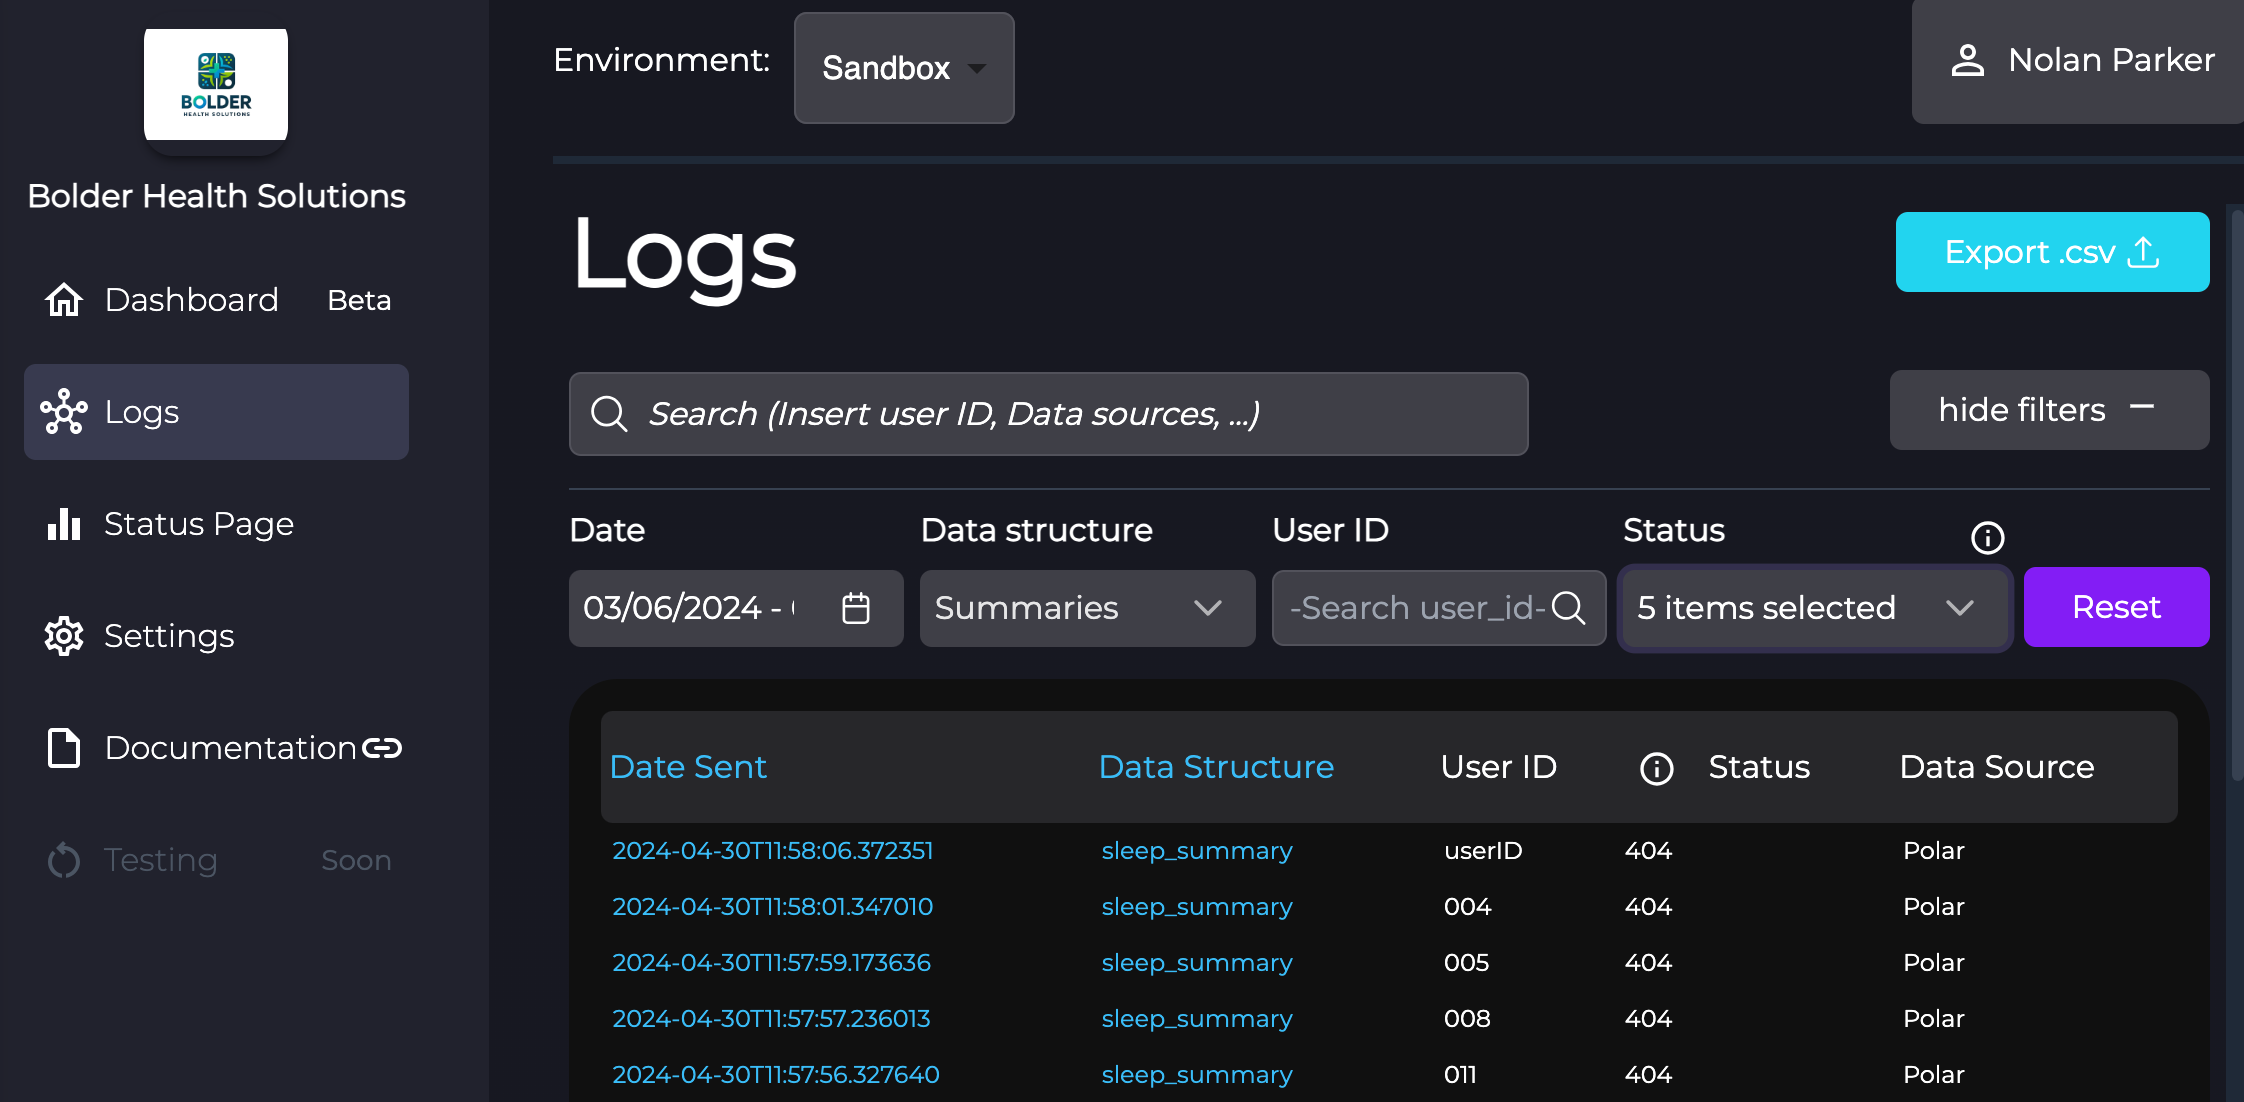Focus the main logs search field
Image resolution: width=2244 pixels, height=1102 pixels.
point(1048,414)
